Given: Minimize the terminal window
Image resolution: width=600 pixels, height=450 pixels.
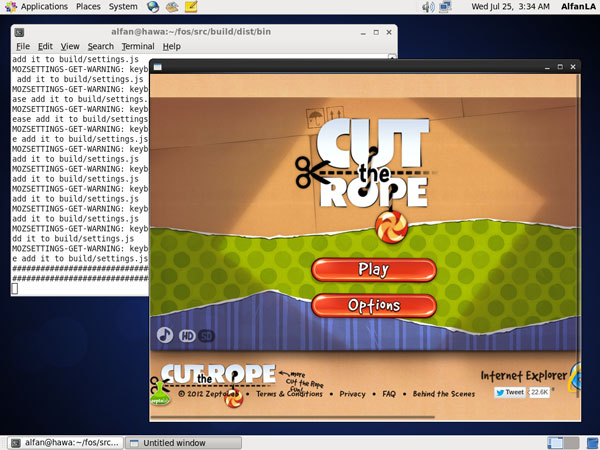Looking at the screenshot, I should pyautogui.click(x=363, y=33).
